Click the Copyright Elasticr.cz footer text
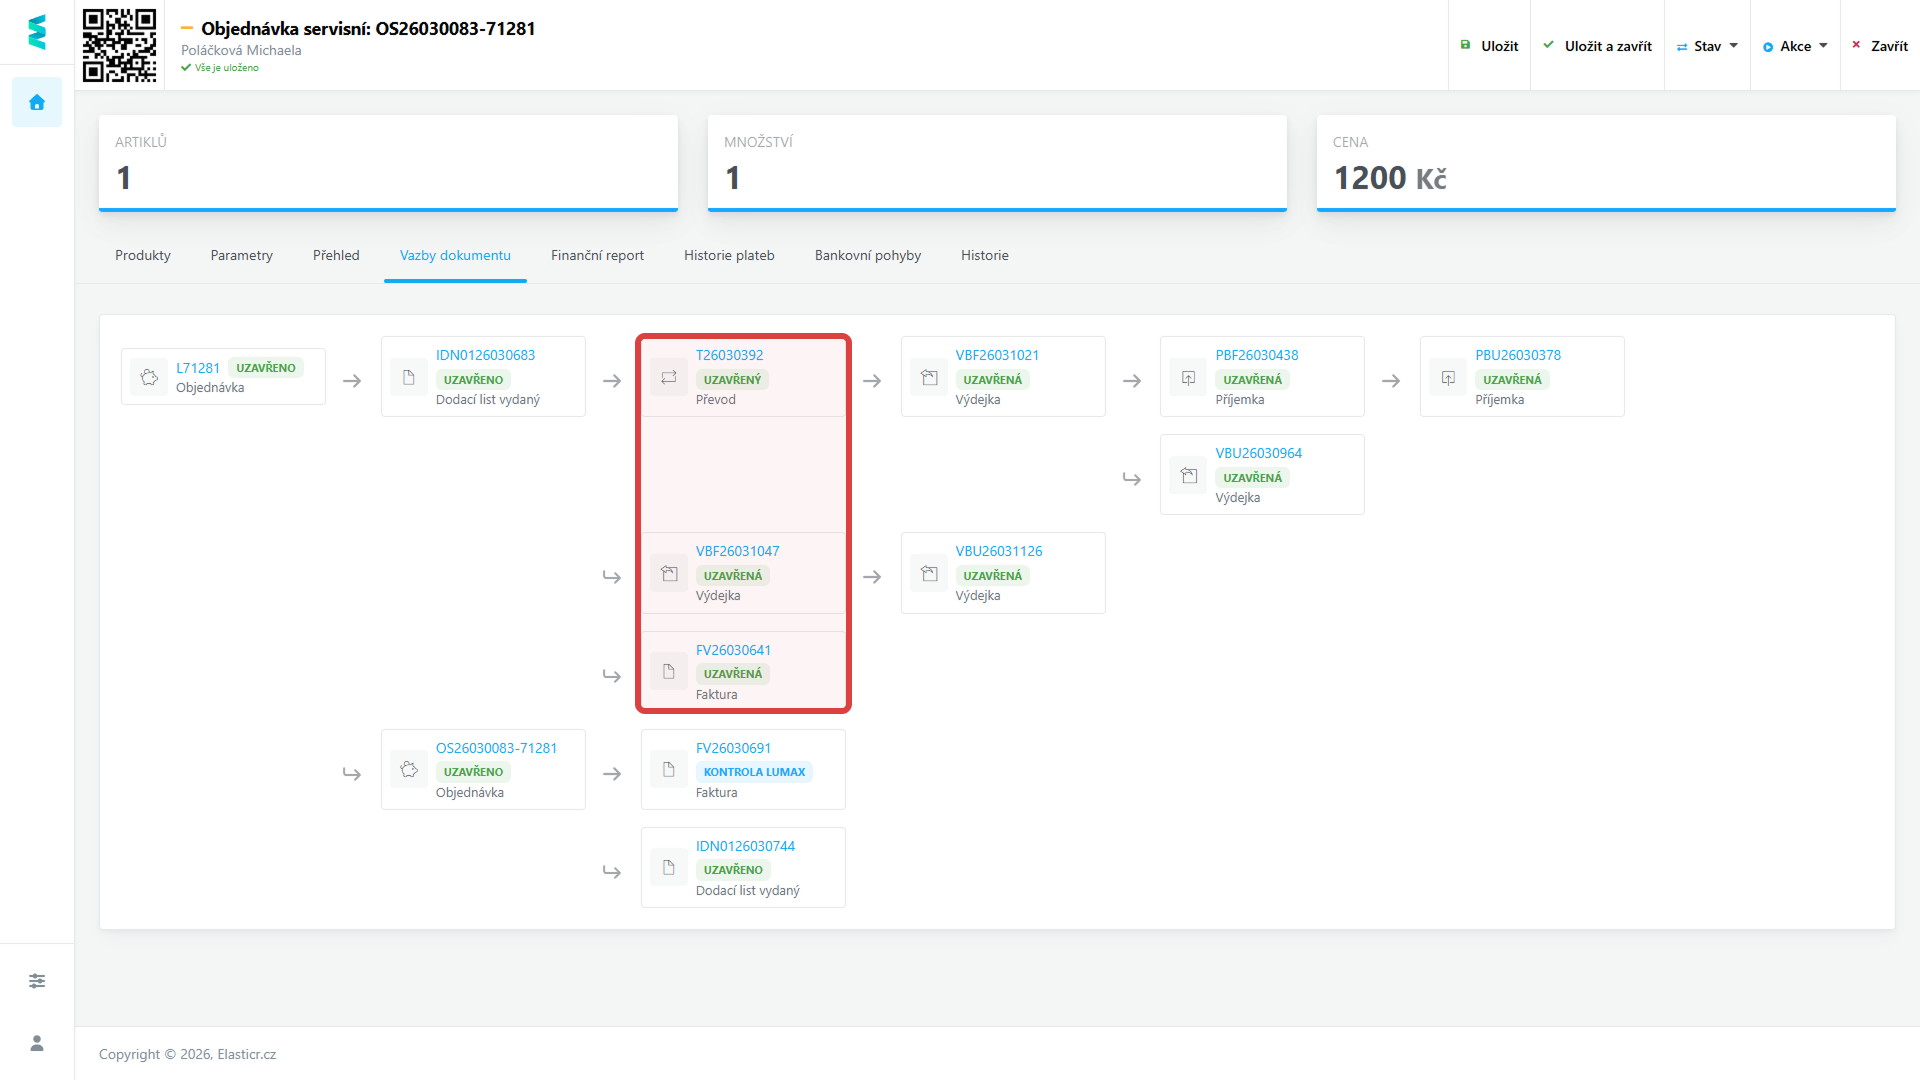This screenshot has height=1080, width=1920. [x=187, y=1054]
